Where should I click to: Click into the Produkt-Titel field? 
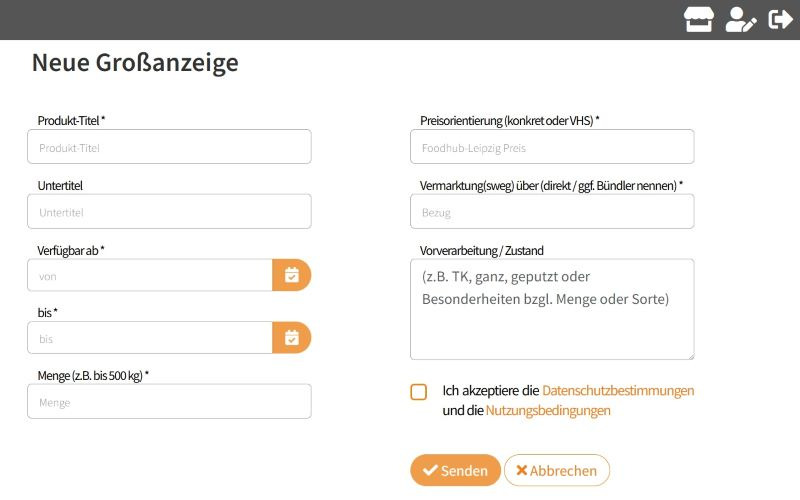coord(169,146)
